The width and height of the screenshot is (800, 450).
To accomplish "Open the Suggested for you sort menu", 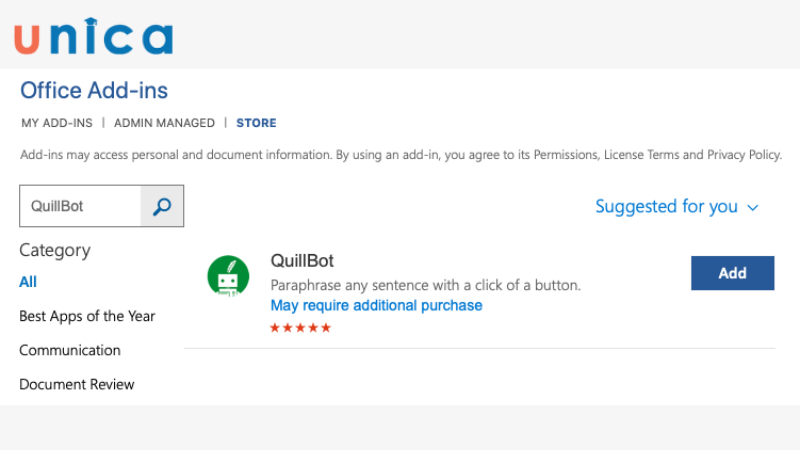I will click(x=666, y=207).
